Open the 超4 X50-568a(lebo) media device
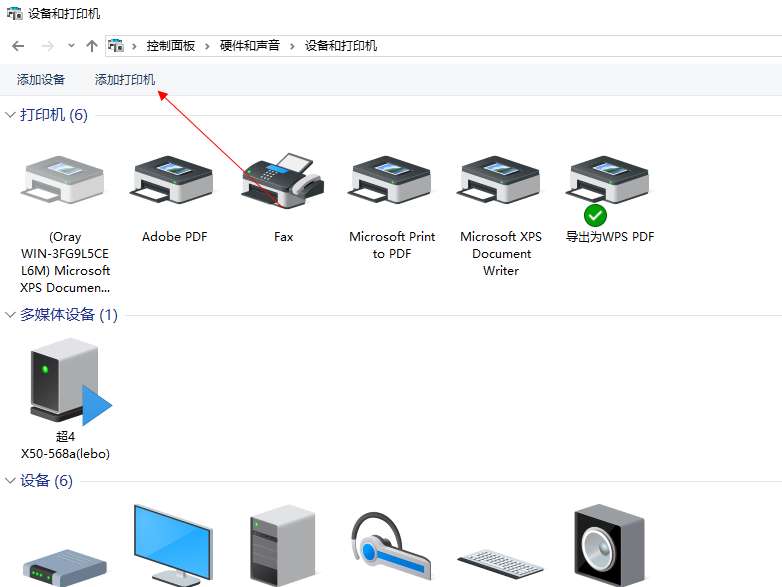The height and width of the screenshot is (587, 782). click(x=66, y=380)
